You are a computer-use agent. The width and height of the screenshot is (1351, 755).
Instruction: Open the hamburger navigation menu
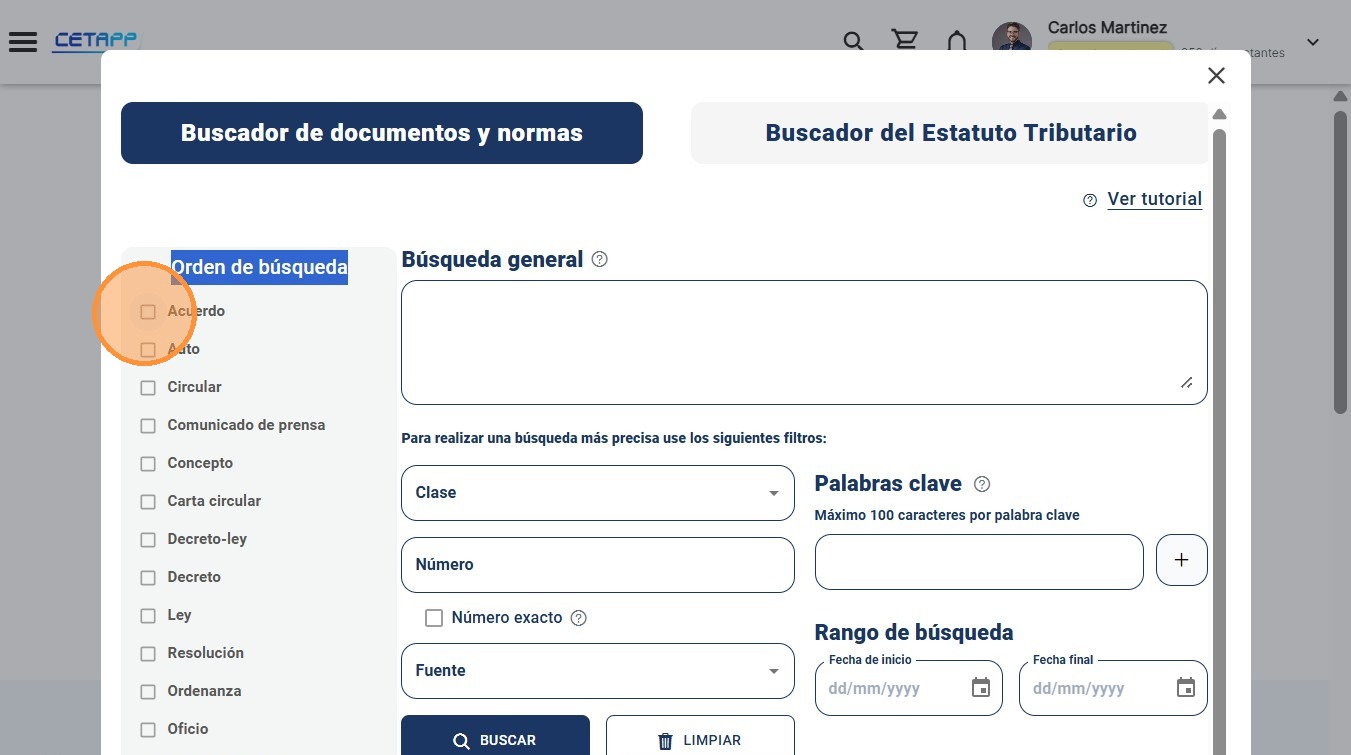[22, 42]
